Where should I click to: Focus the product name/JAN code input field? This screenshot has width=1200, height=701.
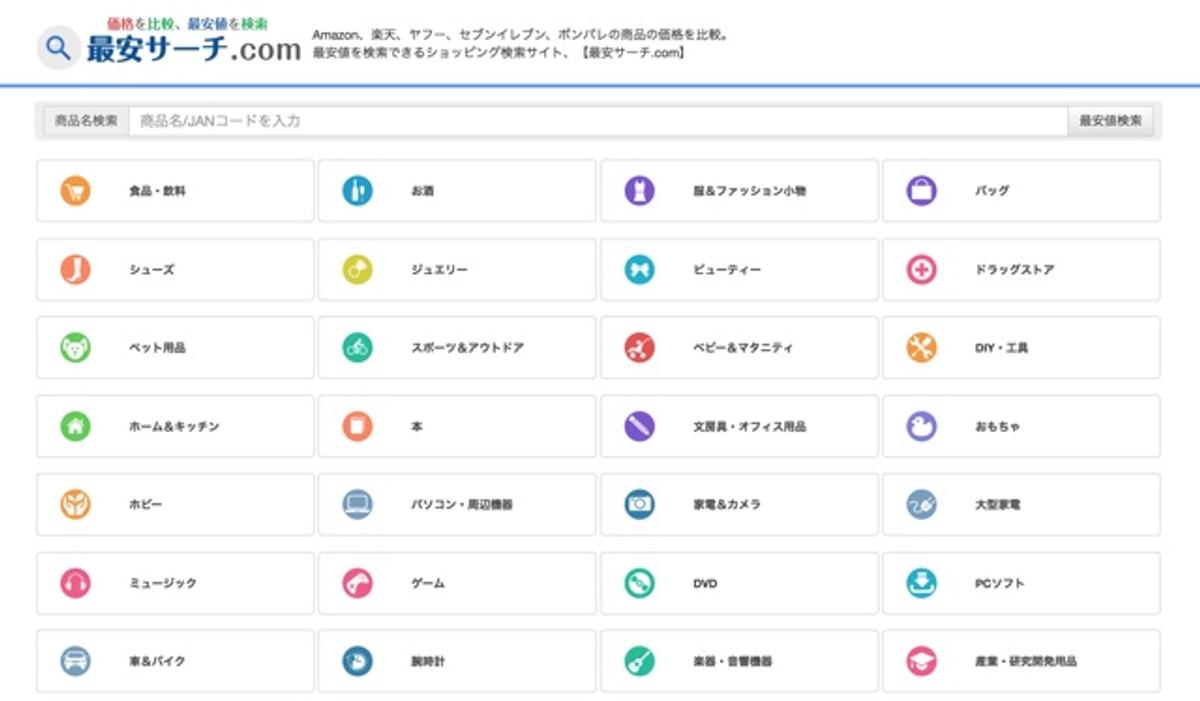(x=597, y=121)
